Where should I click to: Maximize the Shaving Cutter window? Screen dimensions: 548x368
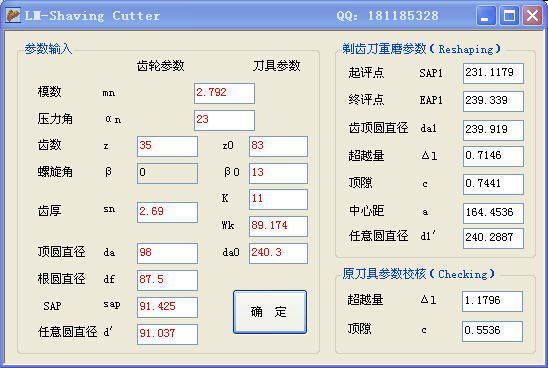pyautogui.click(x=509, y=16)
